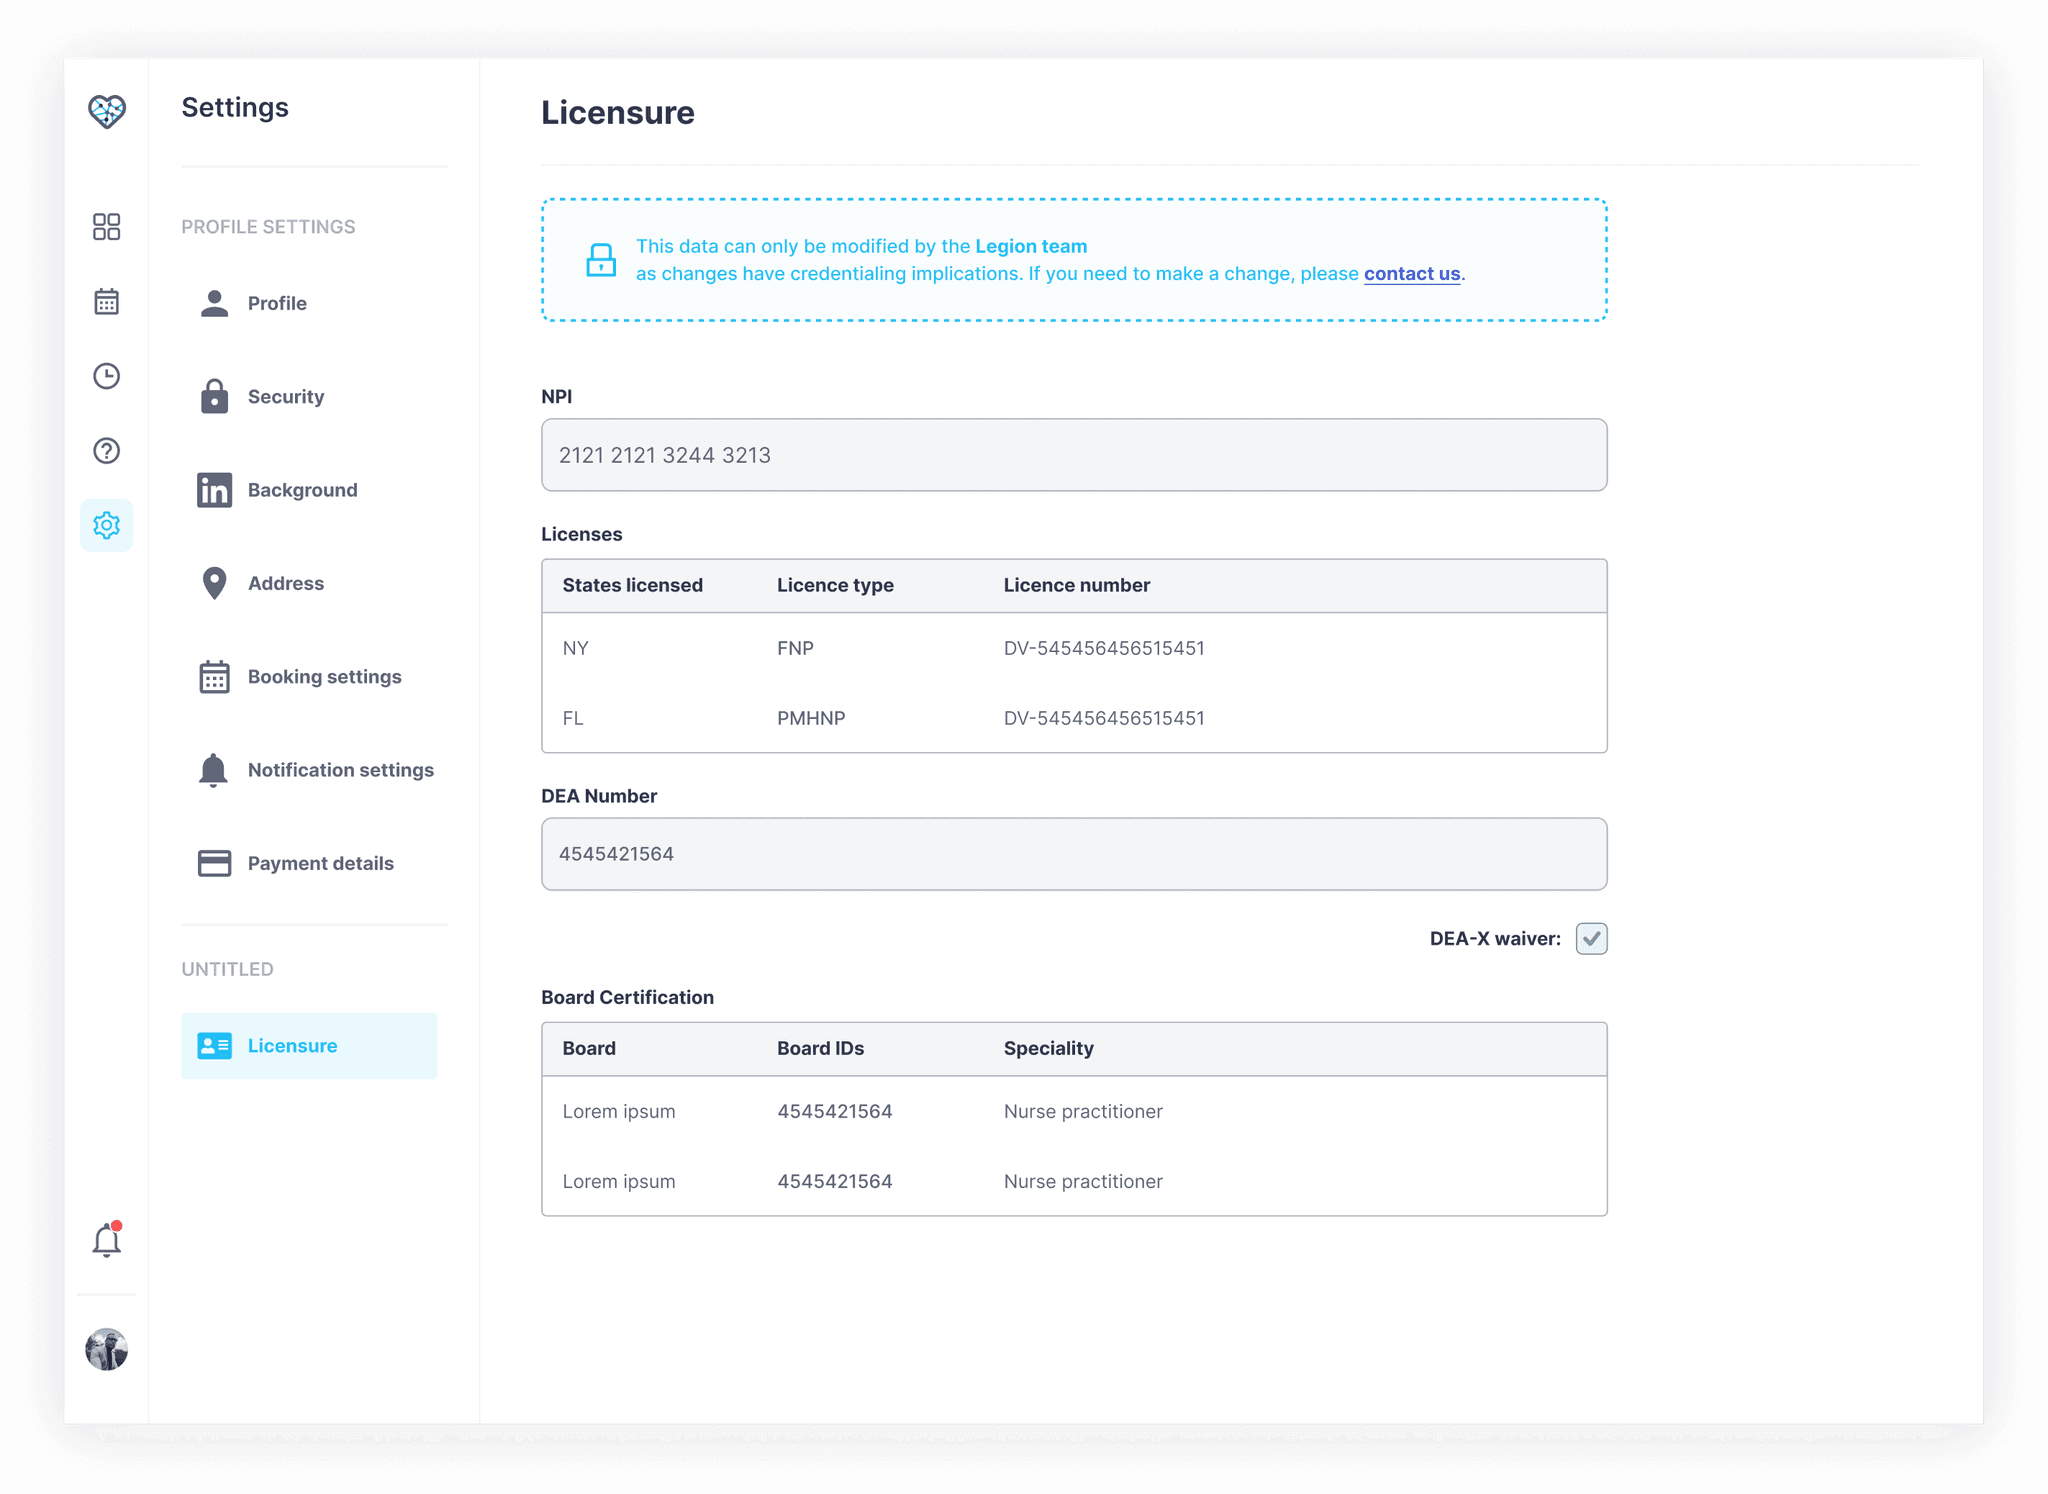Screen dimensions: 2048x1494
Task: Open Notification settings
Action: coord(339,770)
